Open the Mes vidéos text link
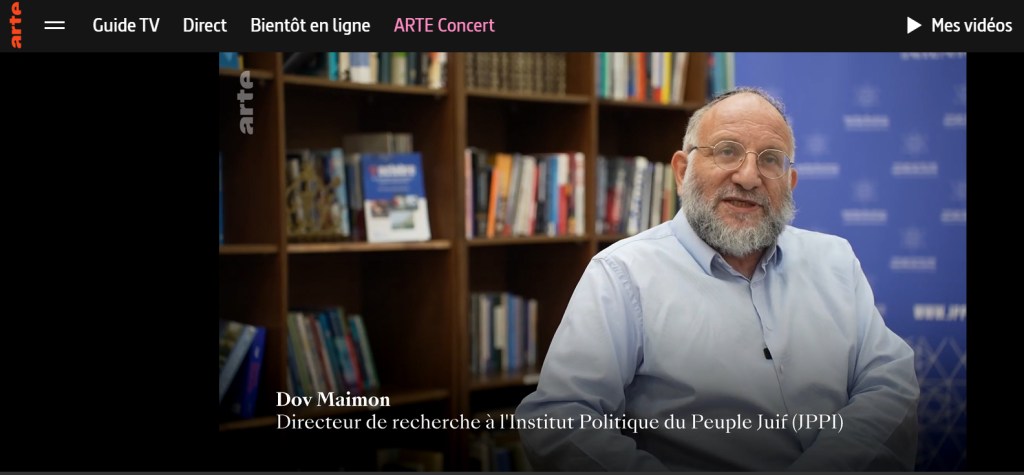This screenshot has height=475, width=1024. click(x=971, y=25)
